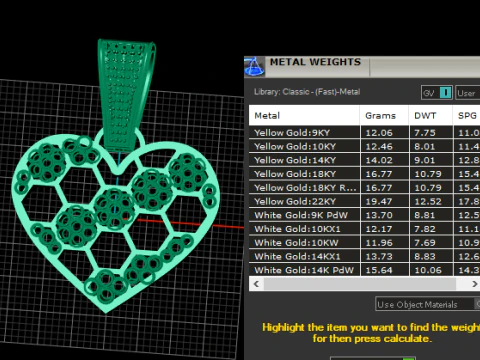The image size is (480, 360).
Task: Select the Yellow Gold:18KY R... row
Action: (x=365, y=187)
